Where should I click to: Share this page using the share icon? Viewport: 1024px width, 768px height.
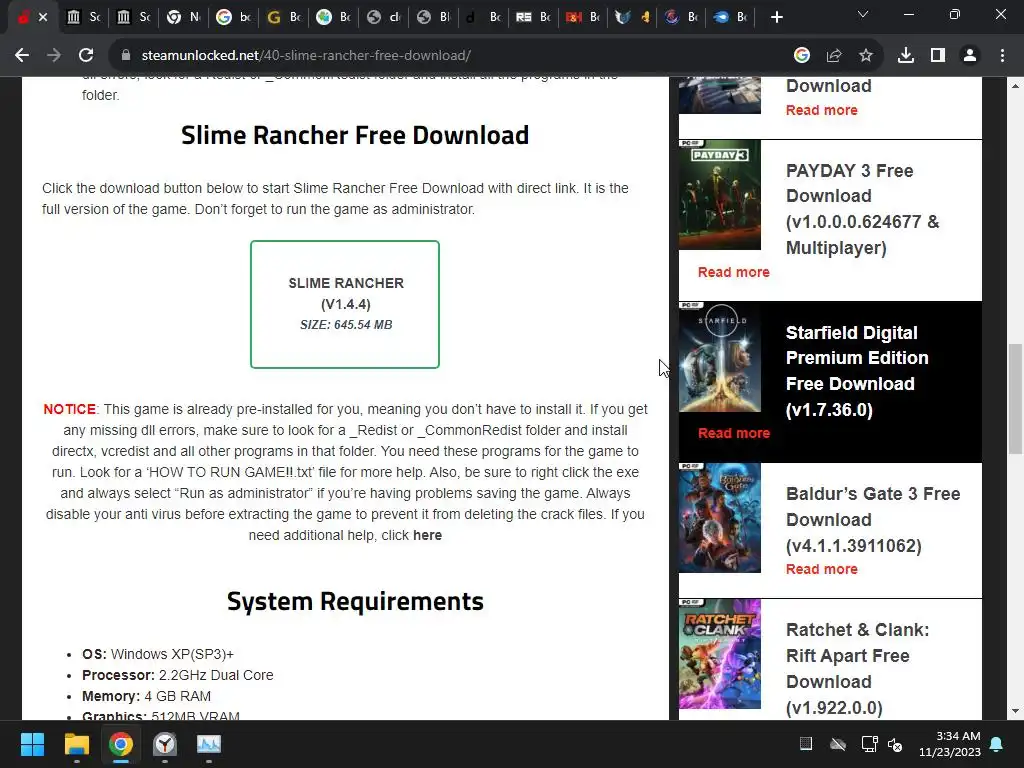pyautogui.click(x=834, y=56)
